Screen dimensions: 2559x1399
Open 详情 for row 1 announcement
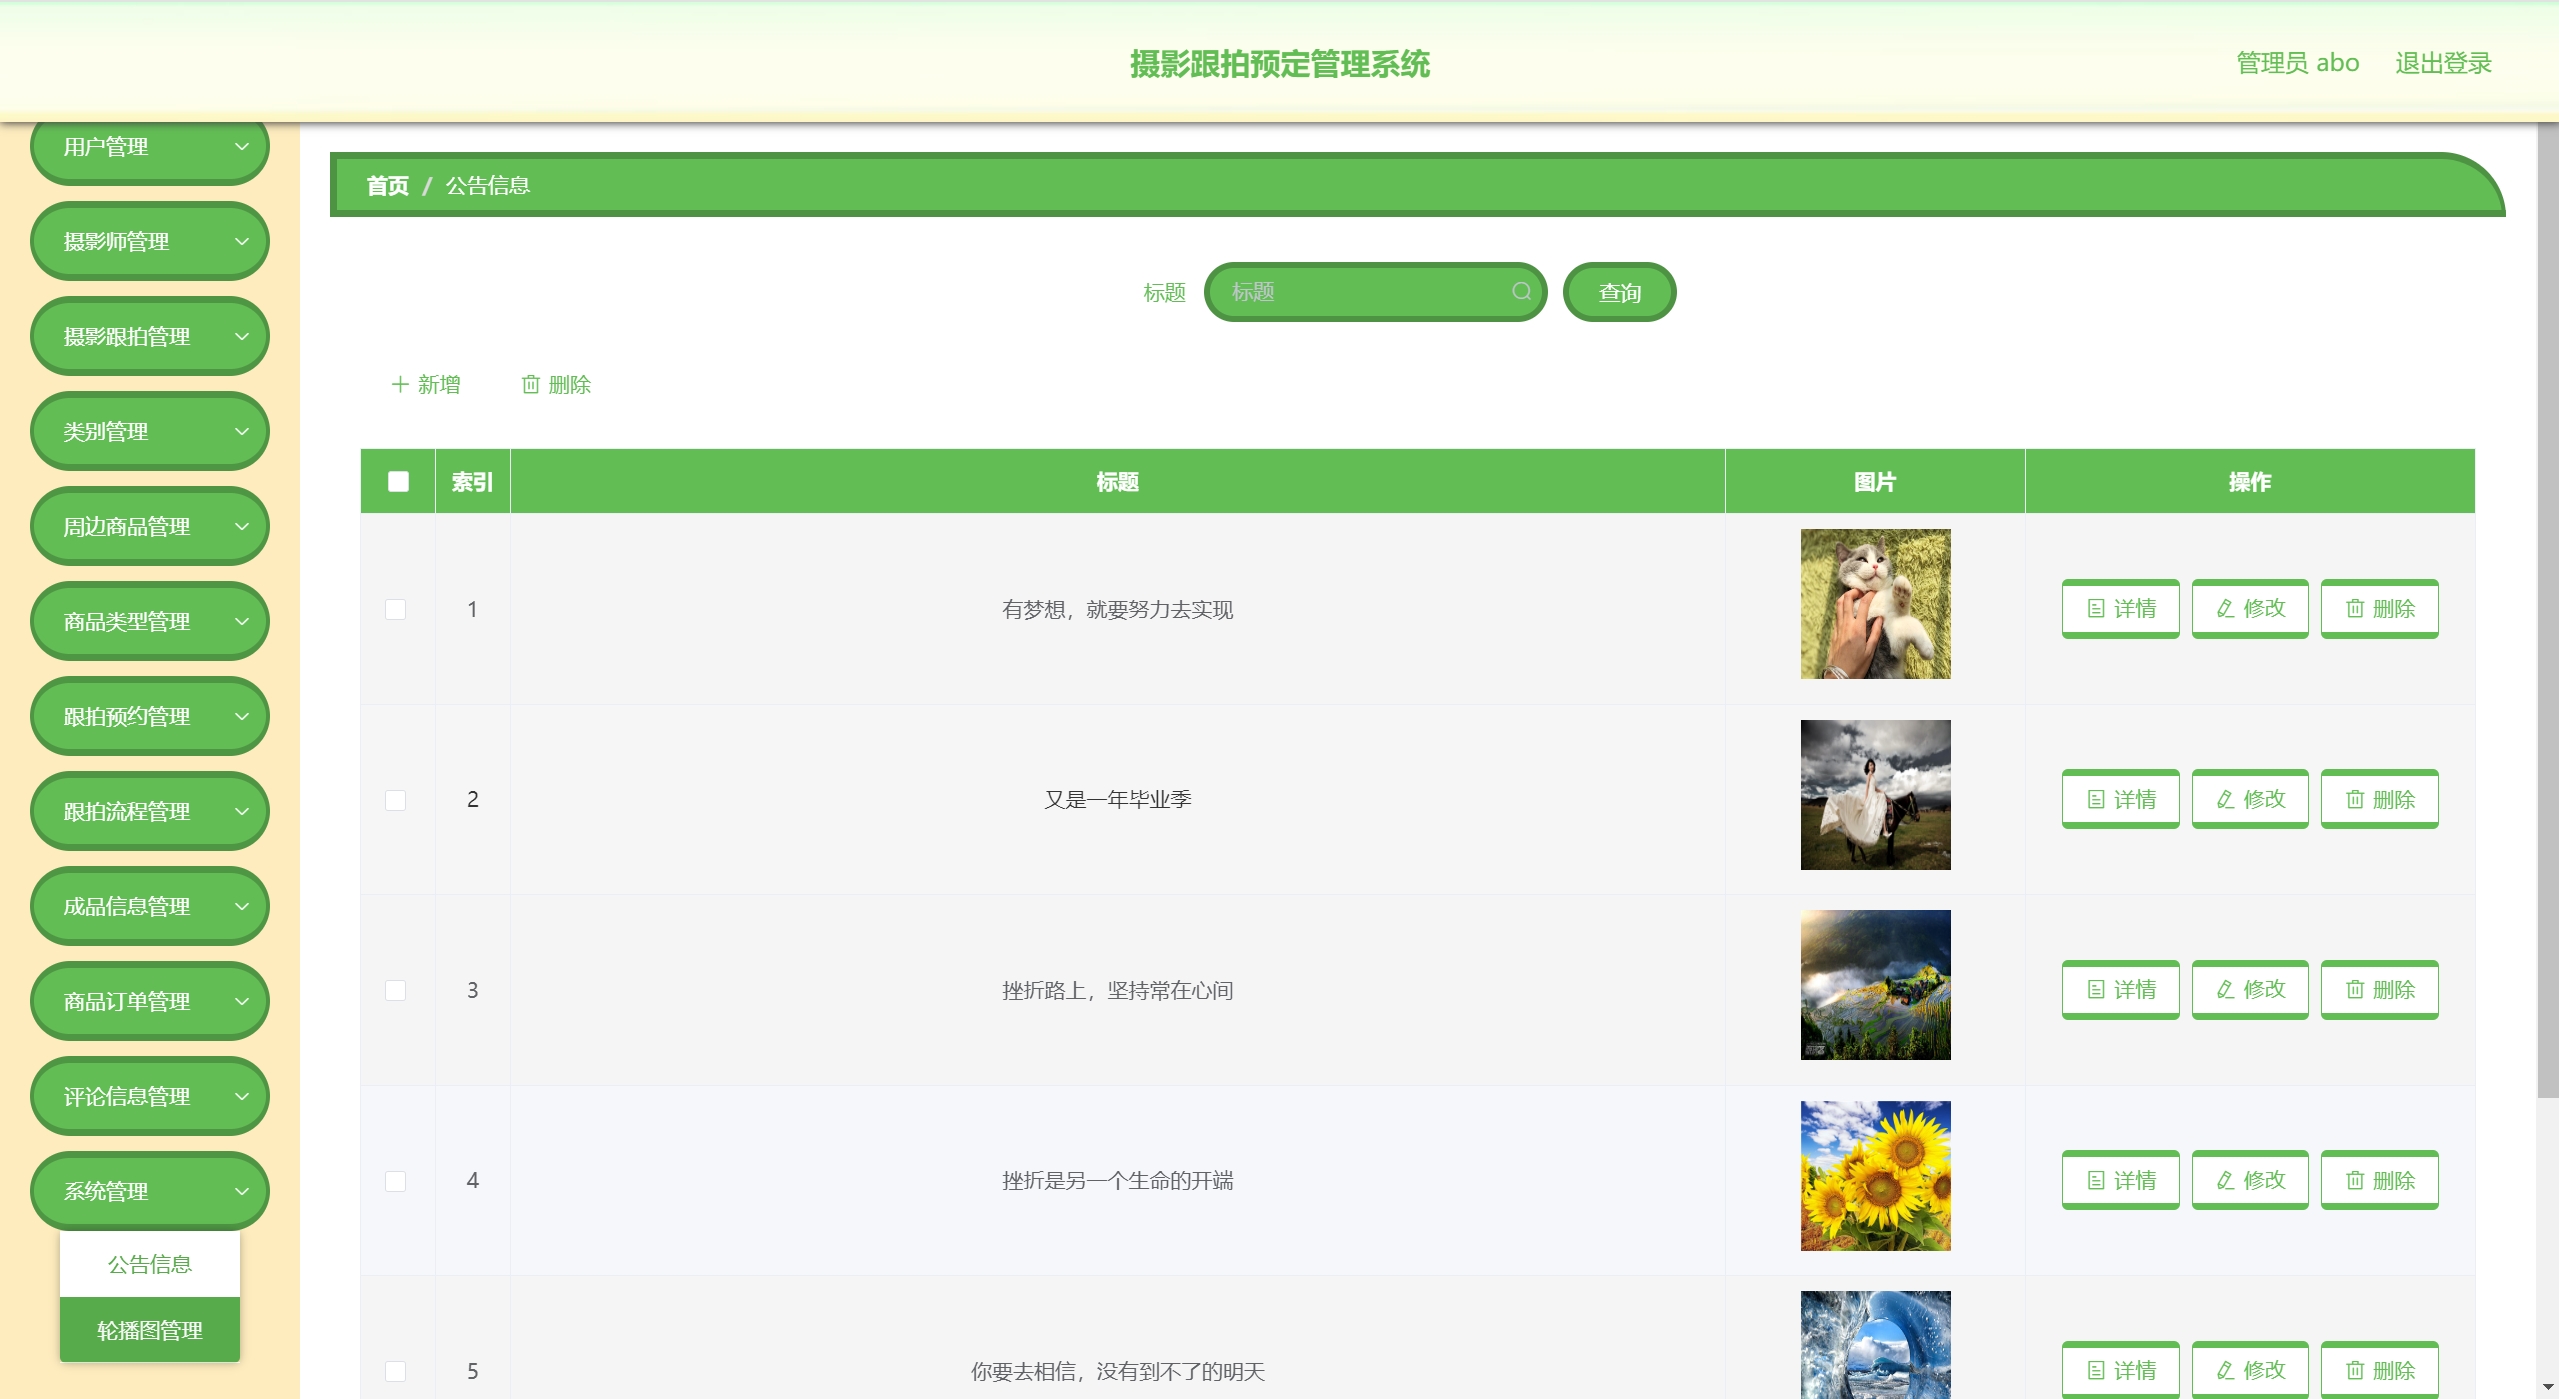coord(2120,608)
